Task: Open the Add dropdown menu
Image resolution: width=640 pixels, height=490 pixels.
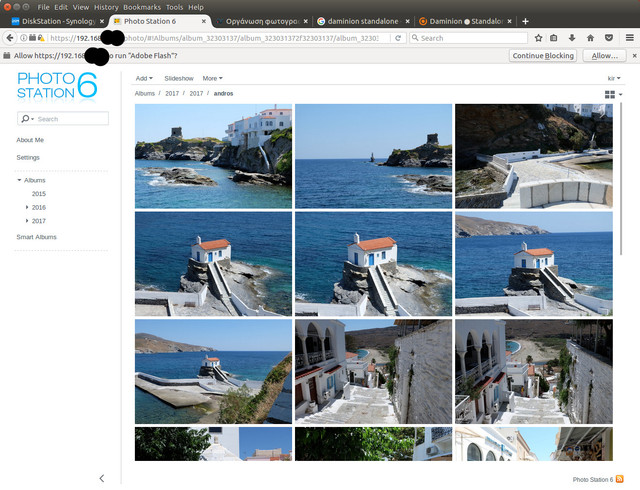Action: point(143,78)
